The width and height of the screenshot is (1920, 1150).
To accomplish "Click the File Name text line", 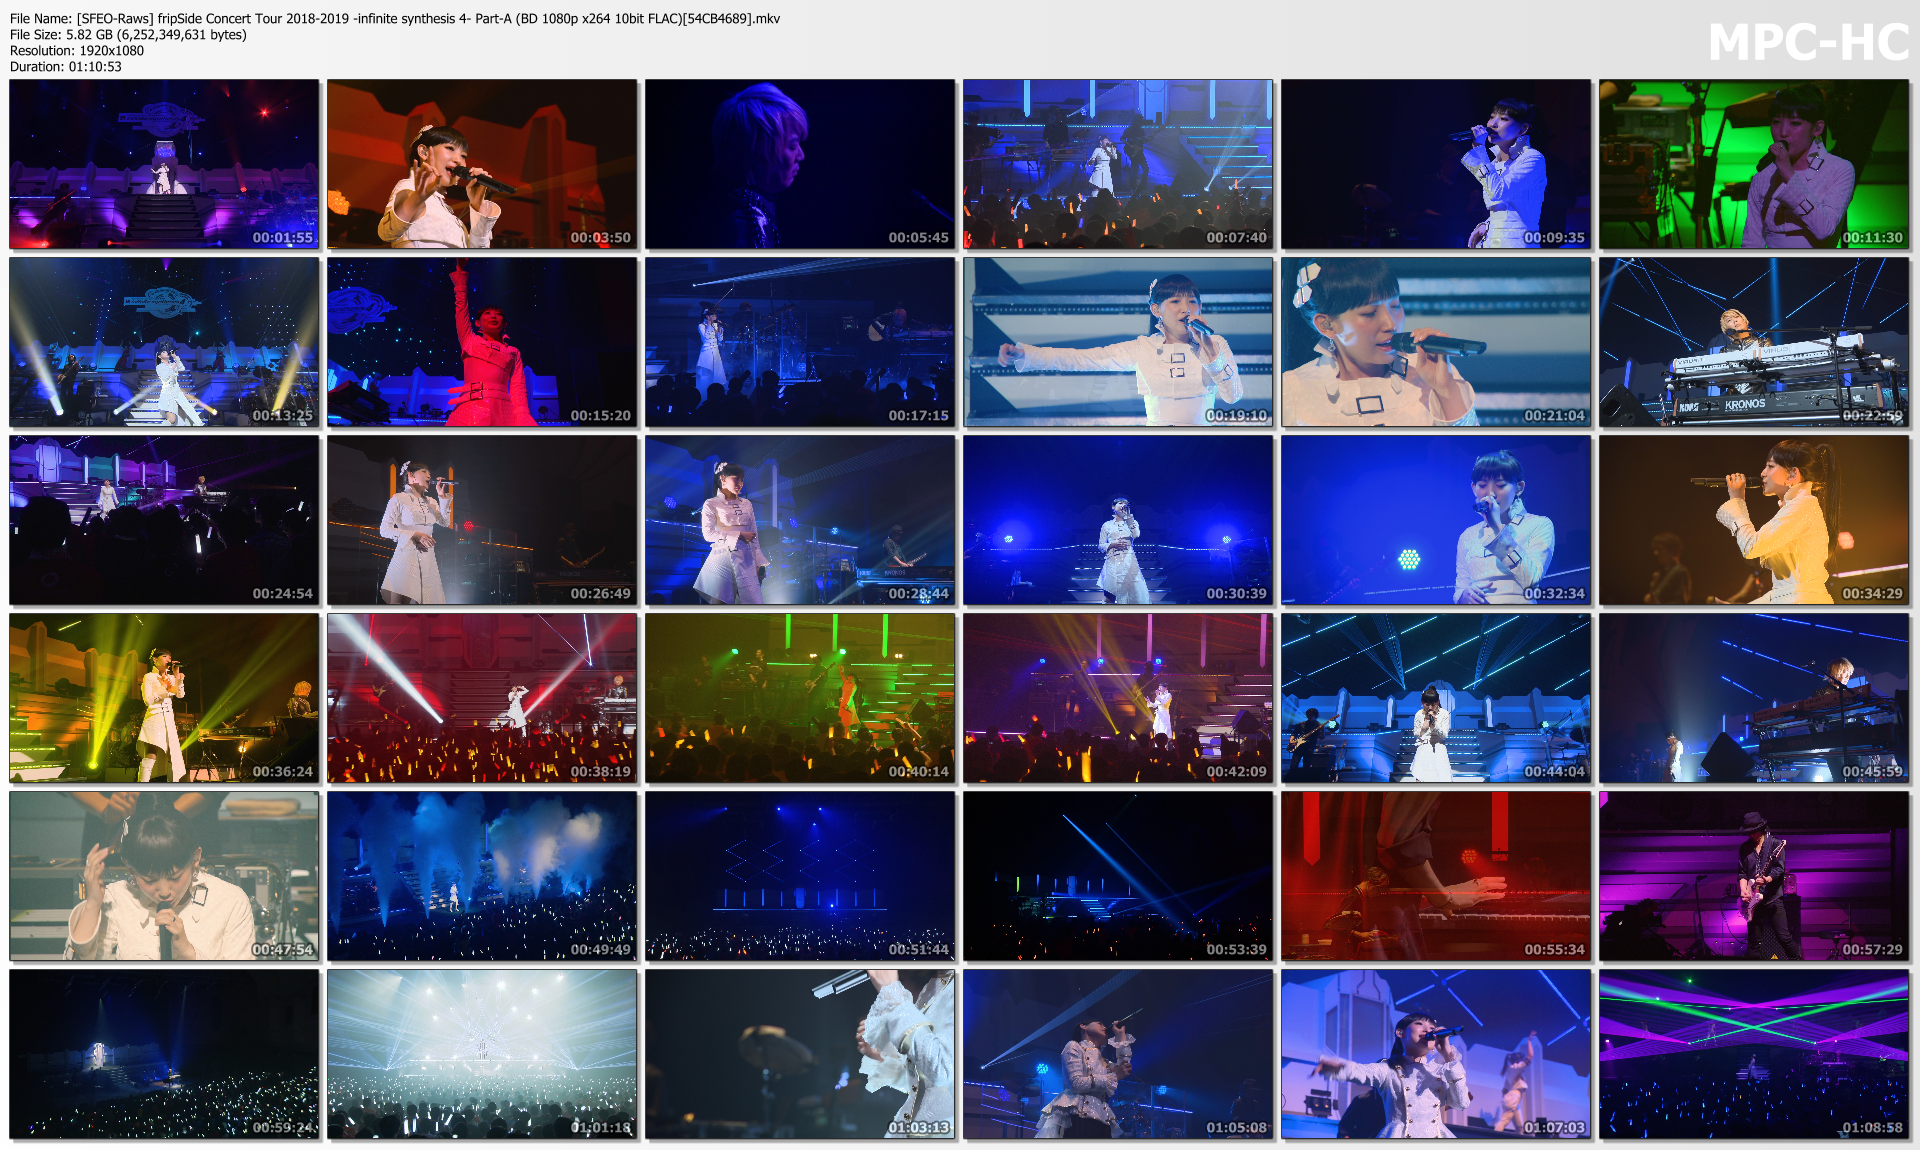I will click(x=394, y=18).
